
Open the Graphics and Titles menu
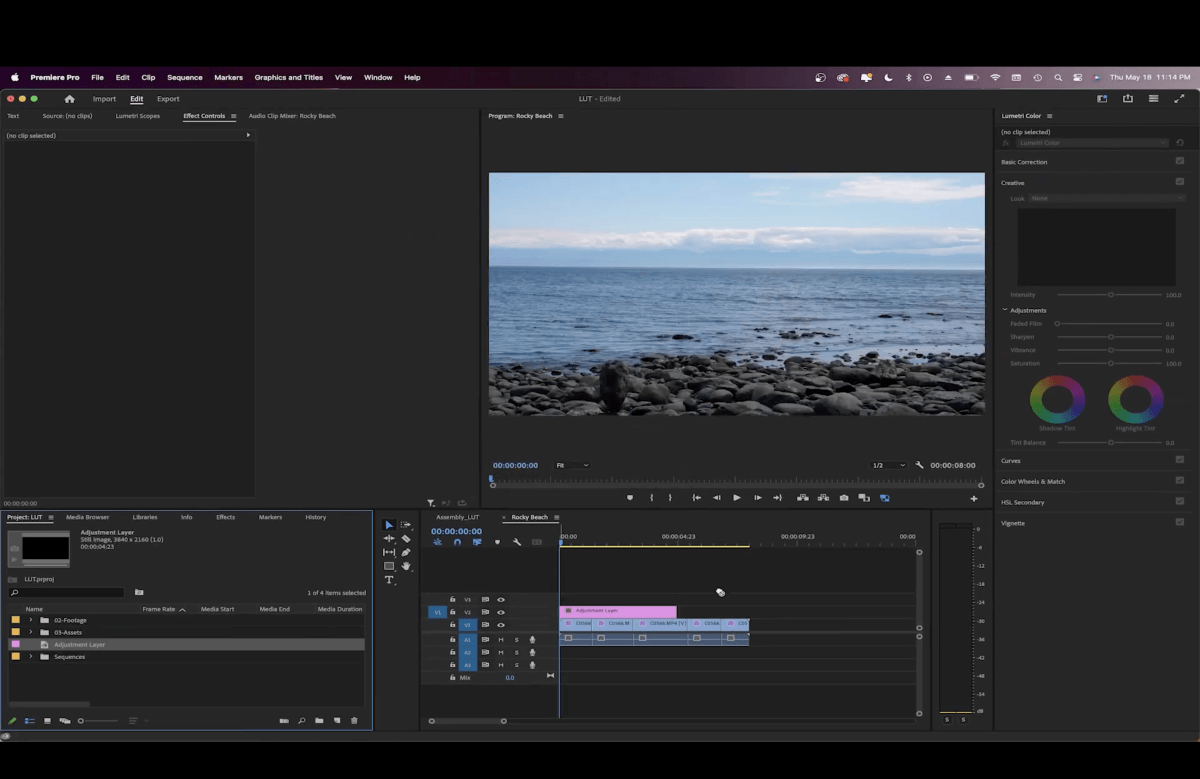[x=289, y=77]
